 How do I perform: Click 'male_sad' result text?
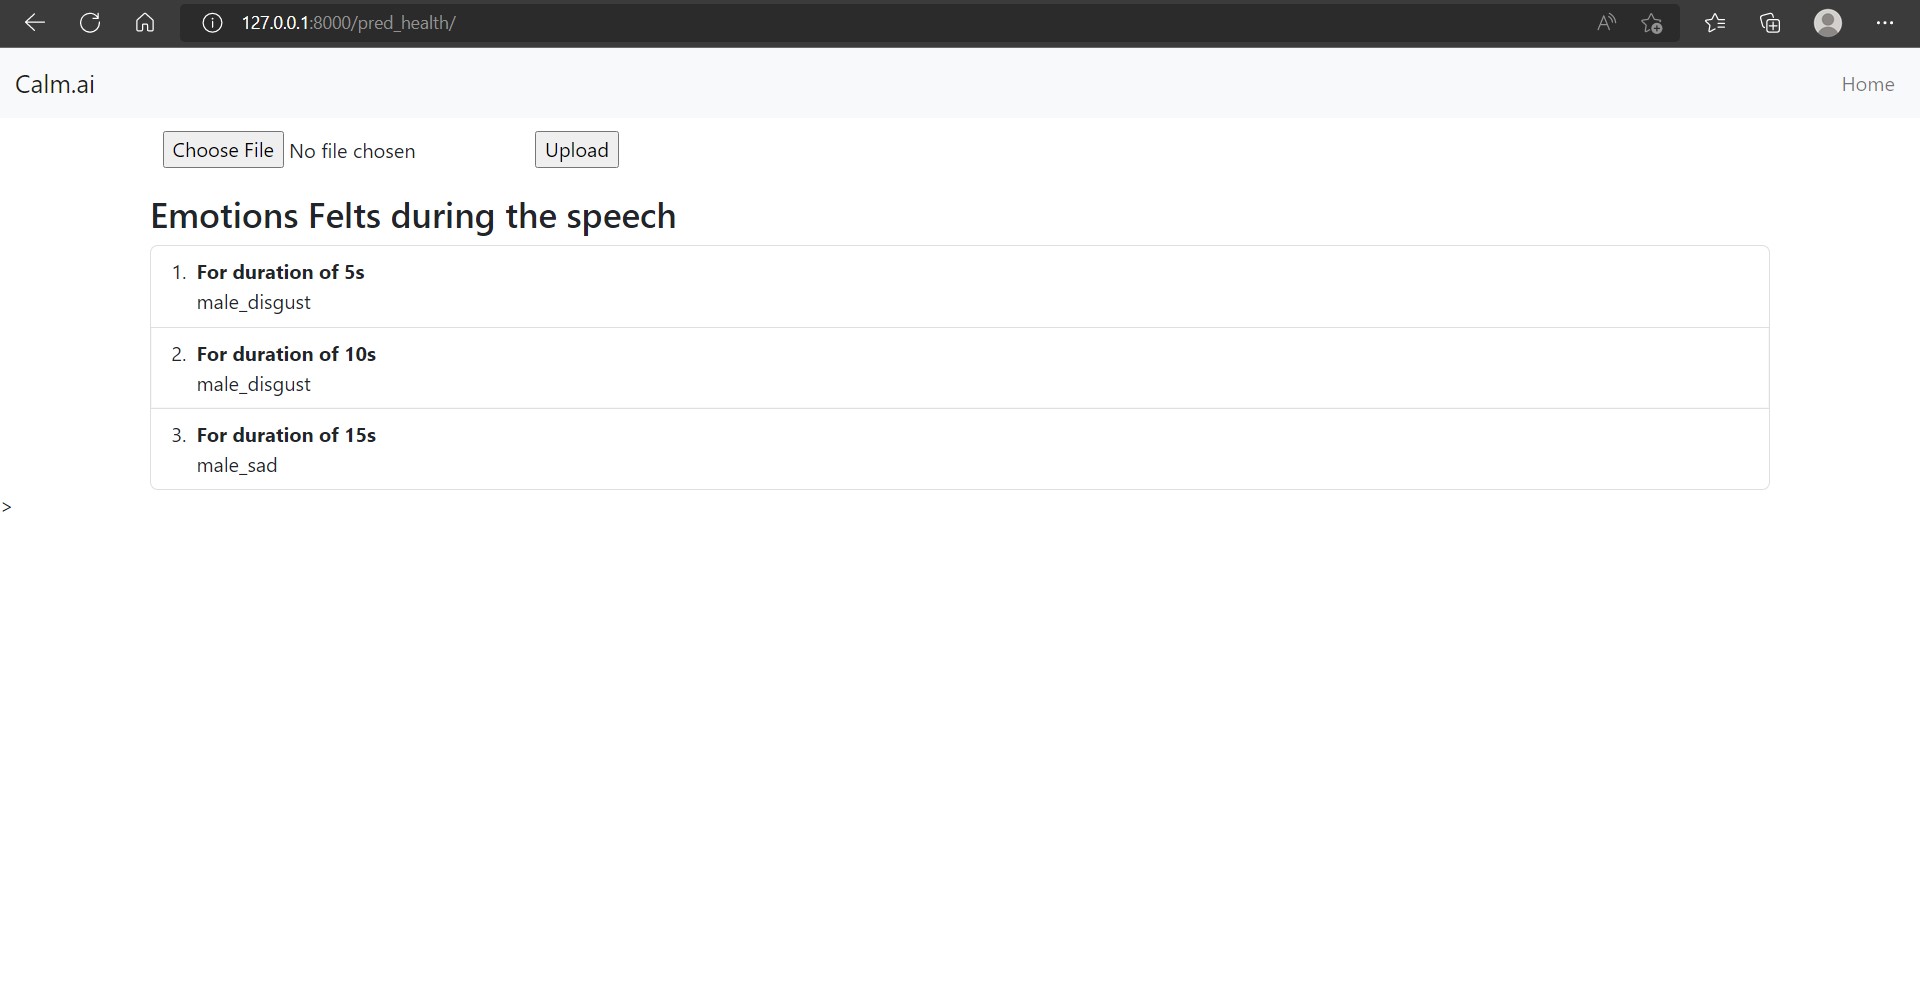point(237,465)
